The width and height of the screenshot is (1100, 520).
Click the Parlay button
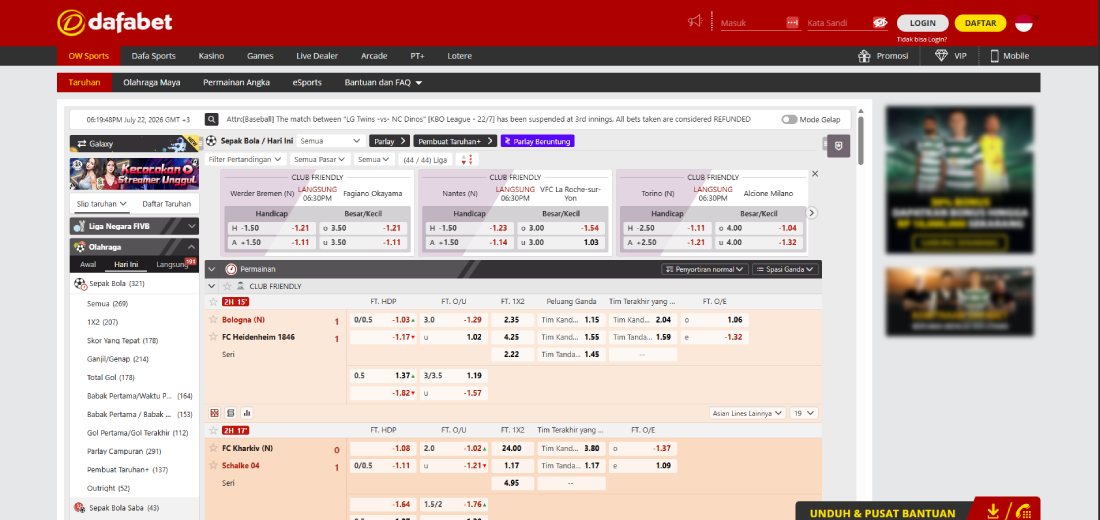389,141
